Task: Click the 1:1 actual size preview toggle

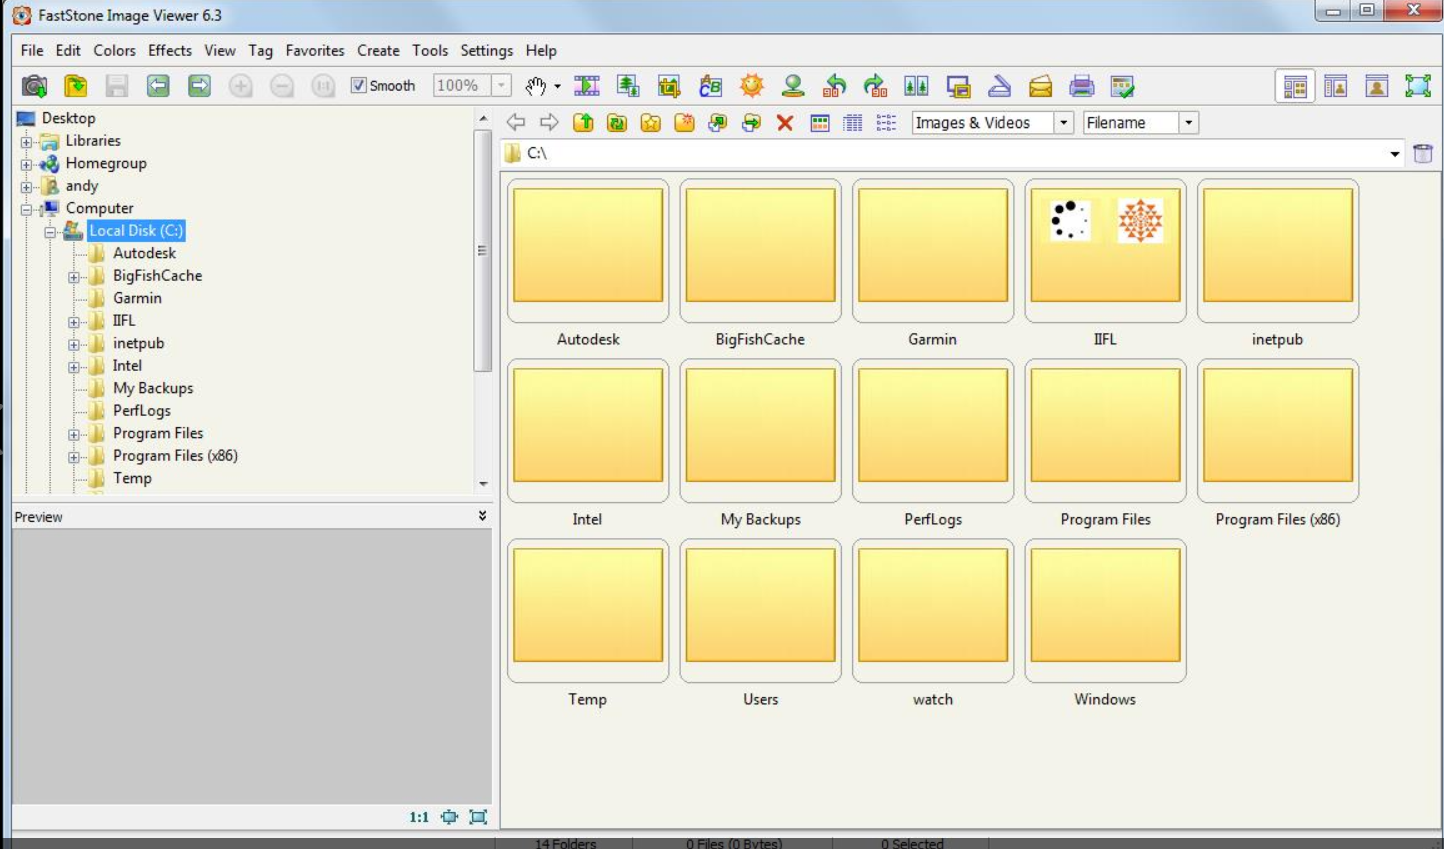Action: [x=419, y=817]
